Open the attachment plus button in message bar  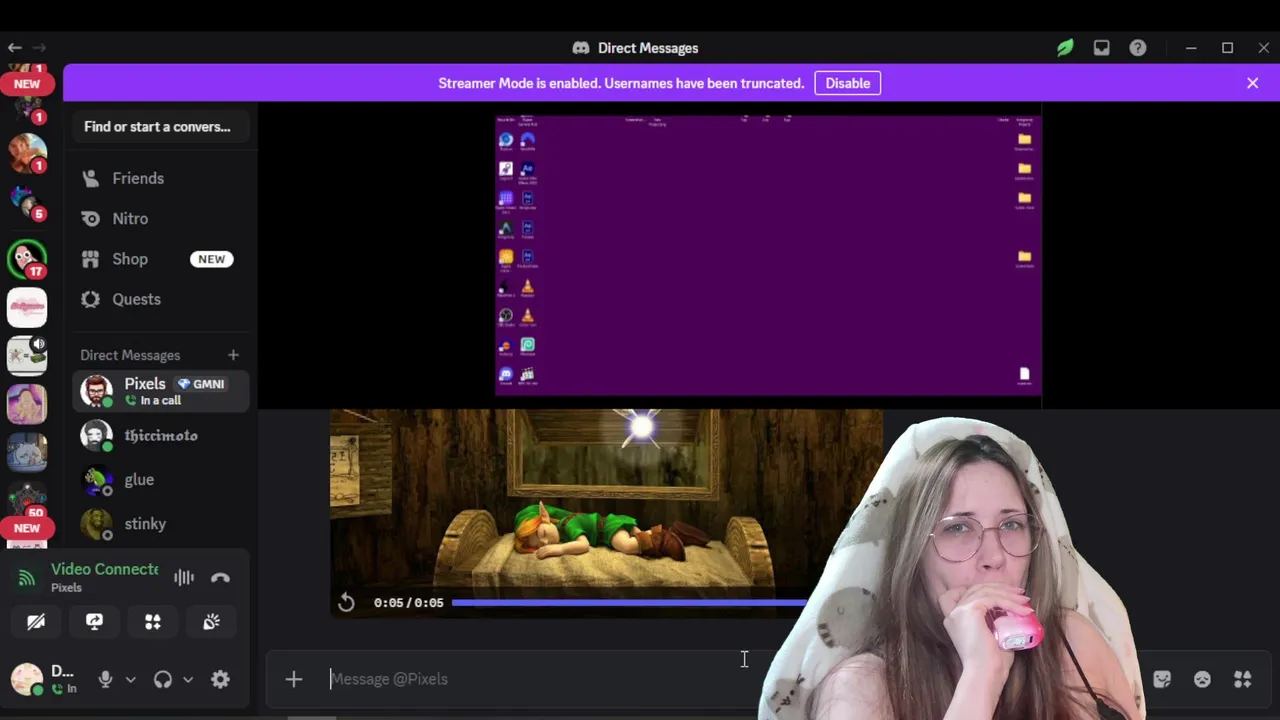click(x=293, y=679)
